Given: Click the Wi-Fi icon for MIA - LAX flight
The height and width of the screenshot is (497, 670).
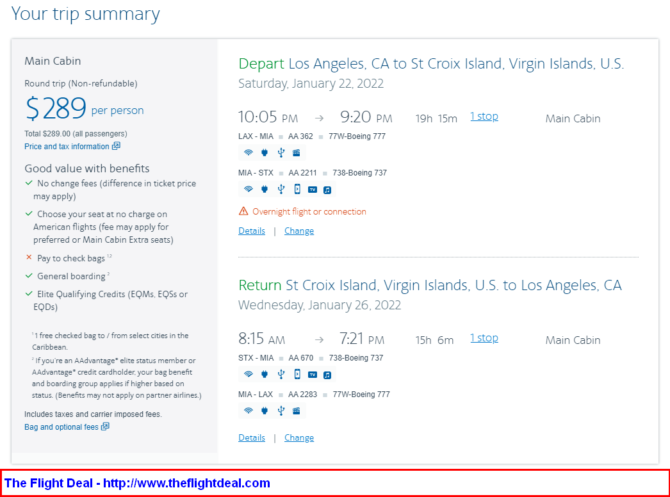Looking at the screenshot, I should point(248,411).
